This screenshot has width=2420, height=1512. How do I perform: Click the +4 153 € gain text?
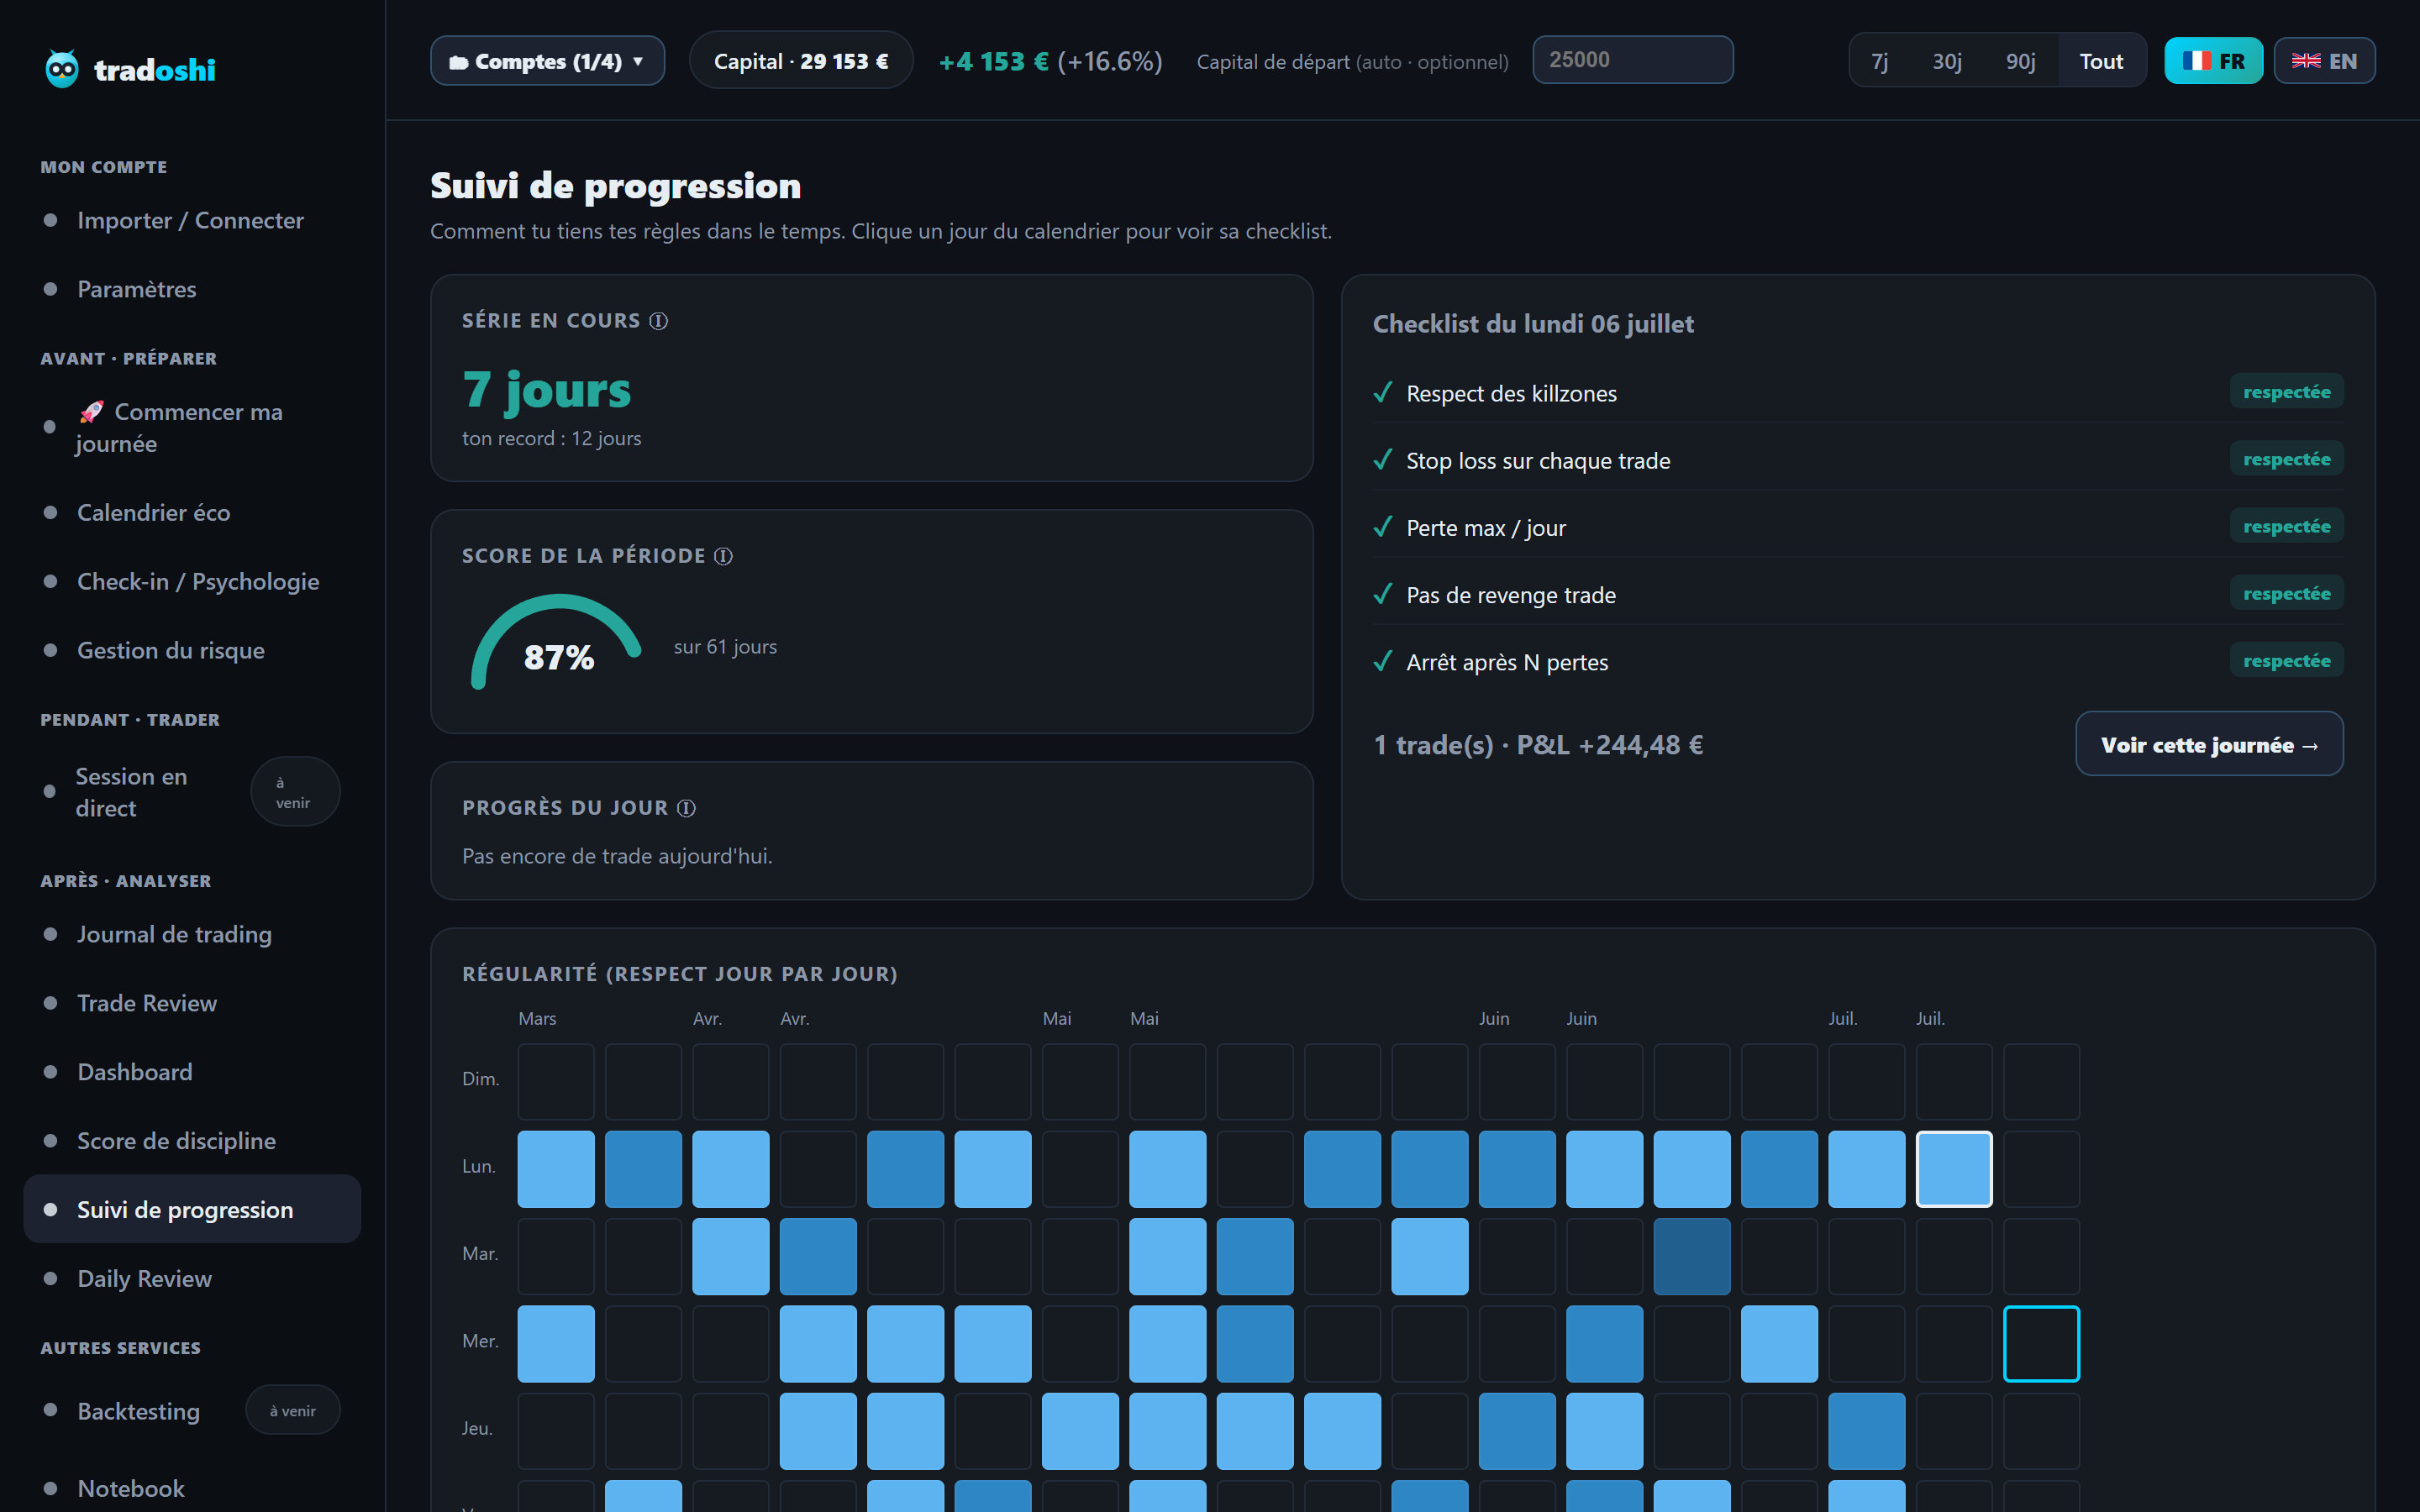point(994,61)
